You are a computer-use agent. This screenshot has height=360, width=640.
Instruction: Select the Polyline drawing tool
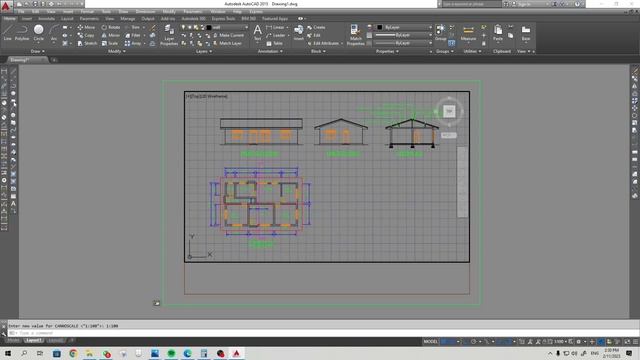click(x=22, y=32)
